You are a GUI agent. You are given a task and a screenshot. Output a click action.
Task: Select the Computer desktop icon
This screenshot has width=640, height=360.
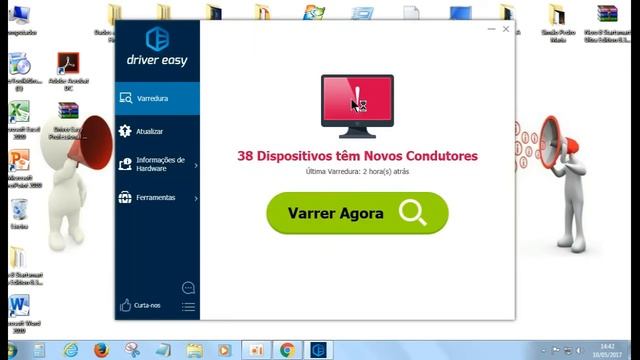(x=19, y=20)
